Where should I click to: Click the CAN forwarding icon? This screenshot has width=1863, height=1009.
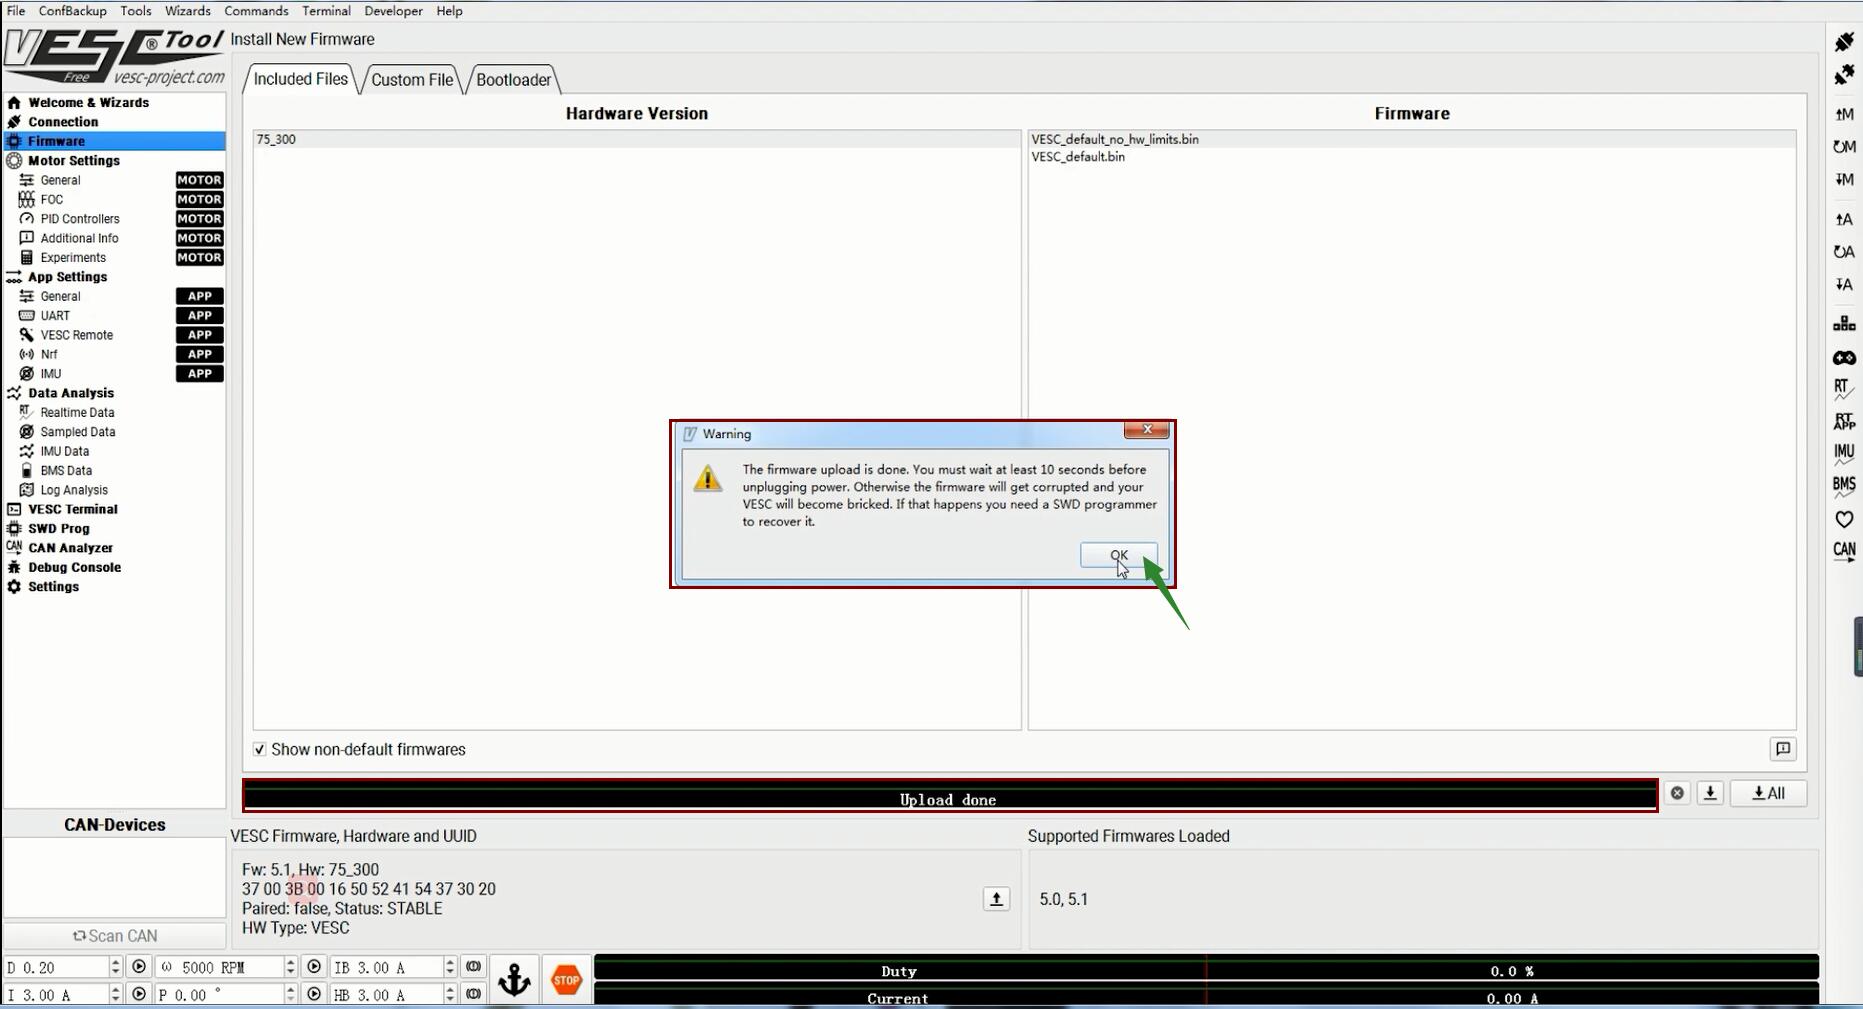[x=1844, y=551]
